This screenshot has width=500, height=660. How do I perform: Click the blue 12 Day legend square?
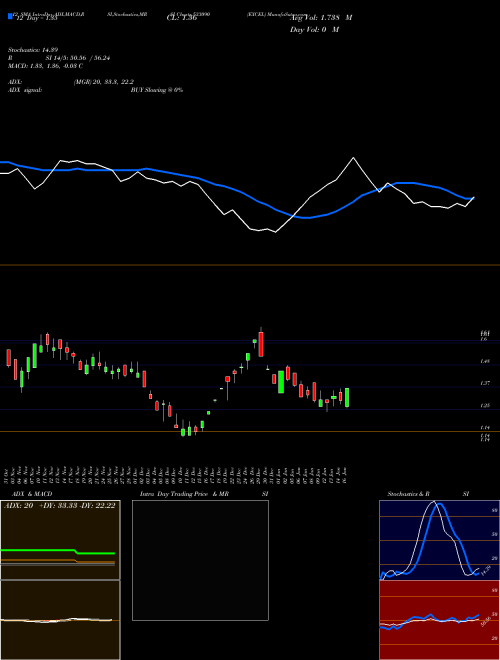[11, 16]
